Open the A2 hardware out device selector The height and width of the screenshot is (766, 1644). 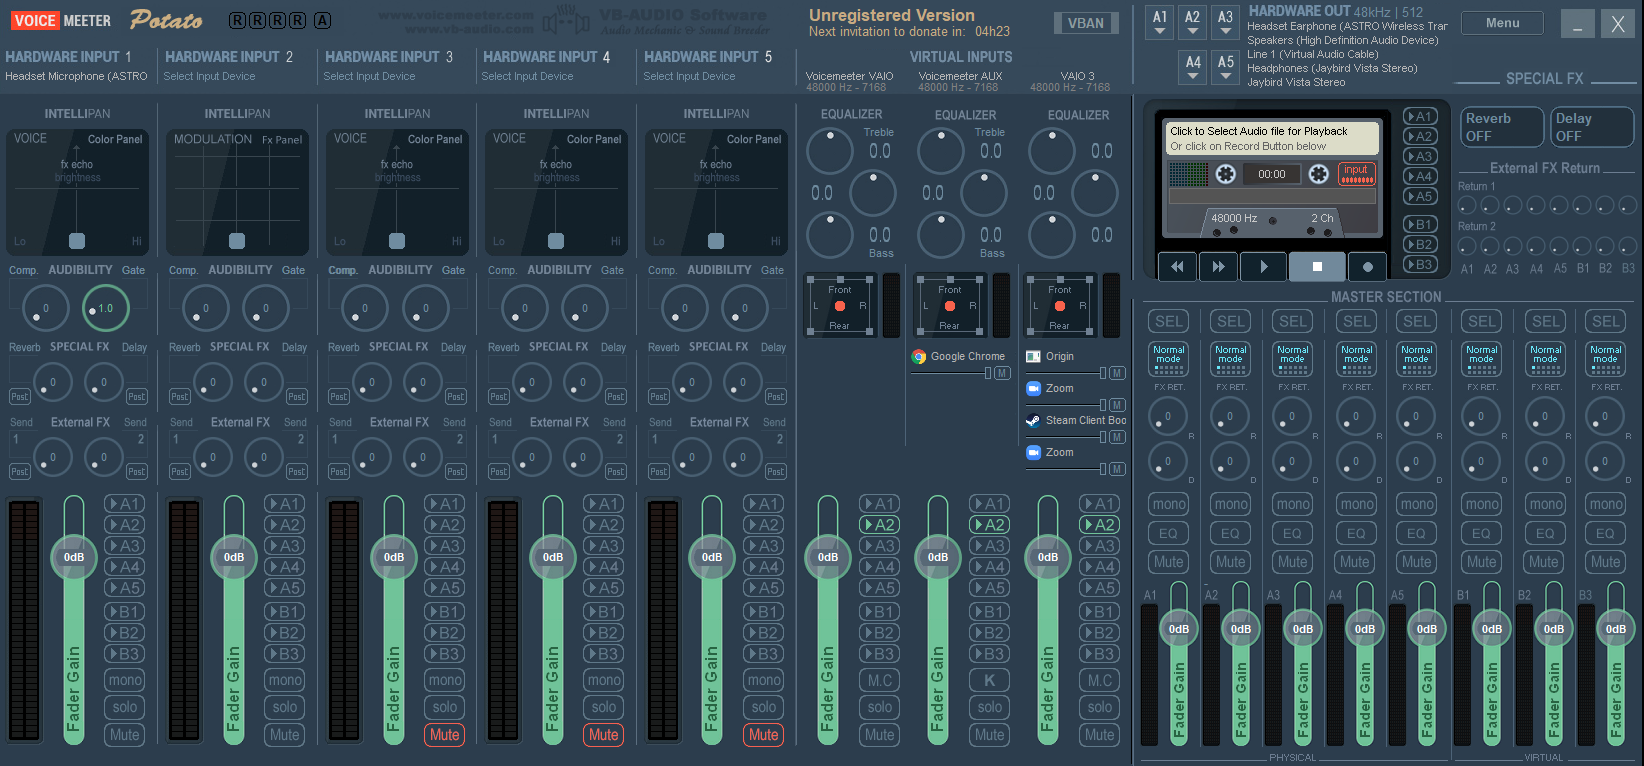point(1192,22)
